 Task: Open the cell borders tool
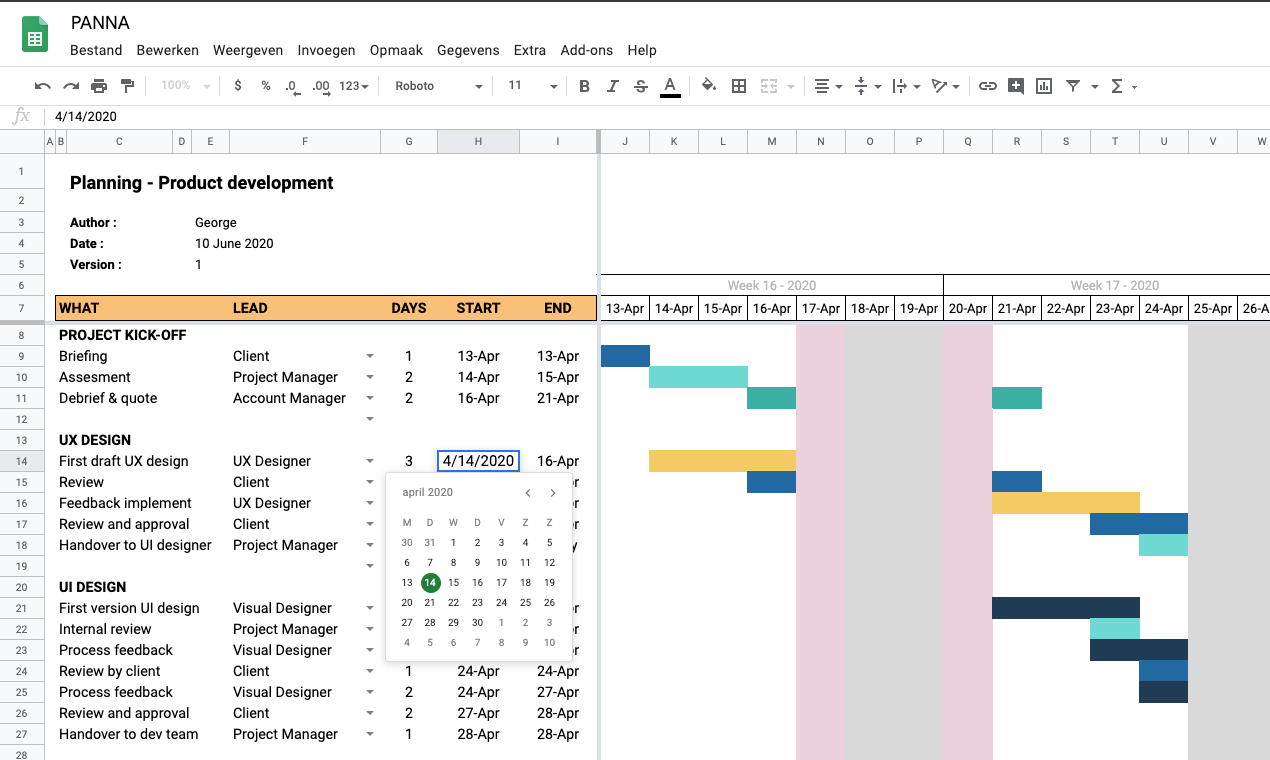739,86
